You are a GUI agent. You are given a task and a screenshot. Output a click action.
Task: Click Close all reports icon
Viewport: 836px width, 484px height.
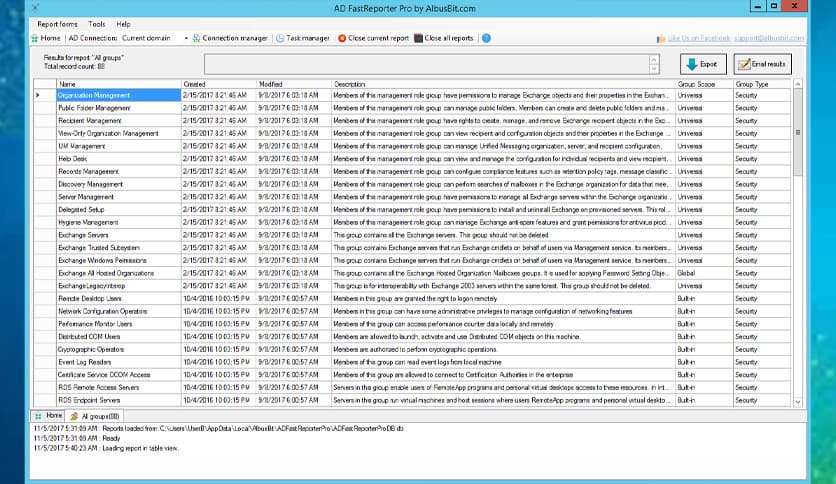coord(443,38)
